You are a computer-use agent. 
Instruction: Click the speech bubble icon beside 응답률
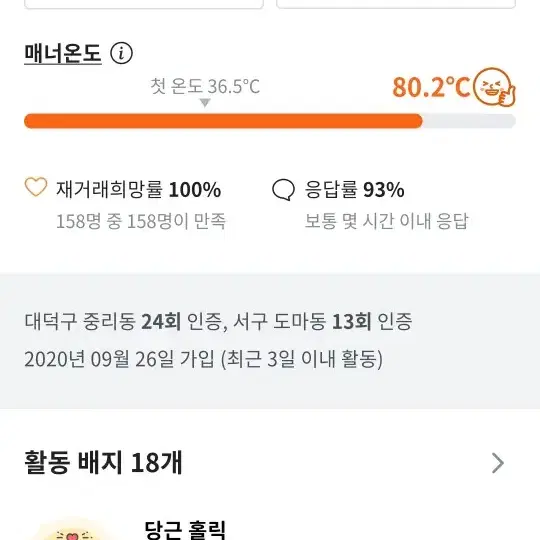(283, 189)
